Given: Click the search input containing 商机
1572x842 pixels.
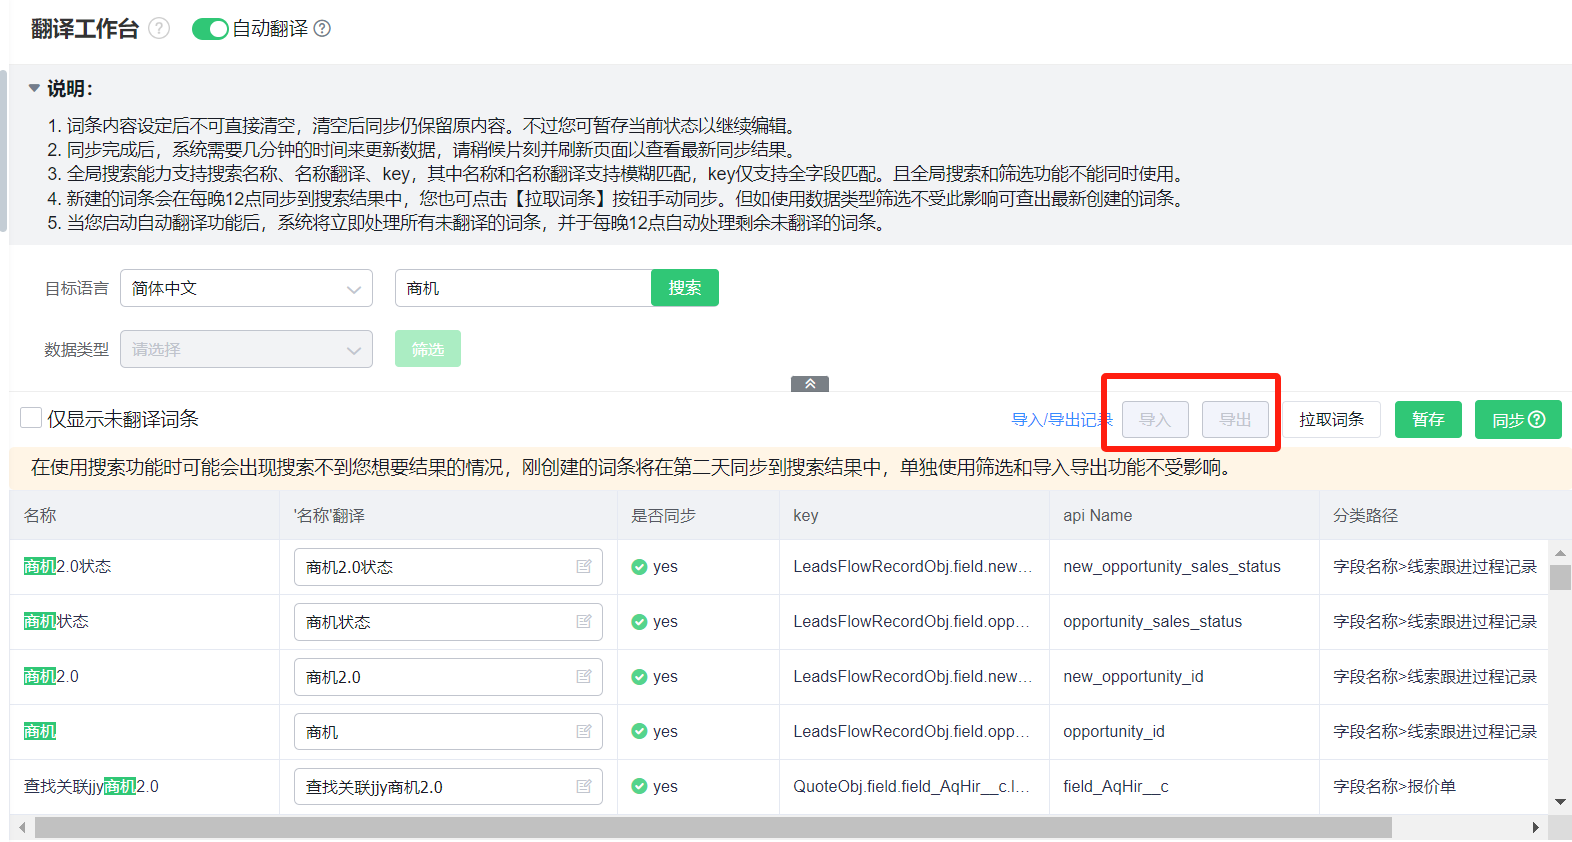Looking at the screenshot, I should point(523,288).
